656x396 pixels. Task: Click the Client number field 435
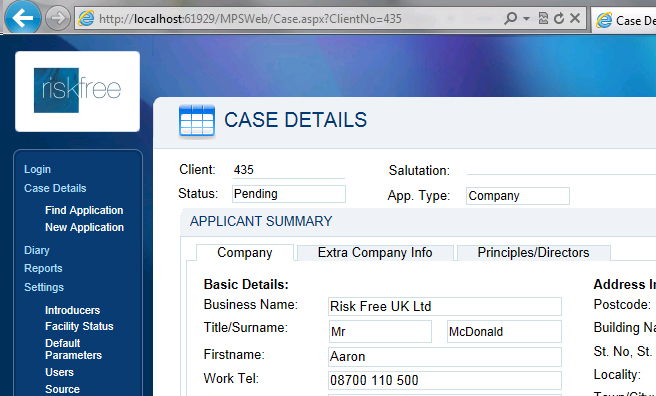click(288, 170)
